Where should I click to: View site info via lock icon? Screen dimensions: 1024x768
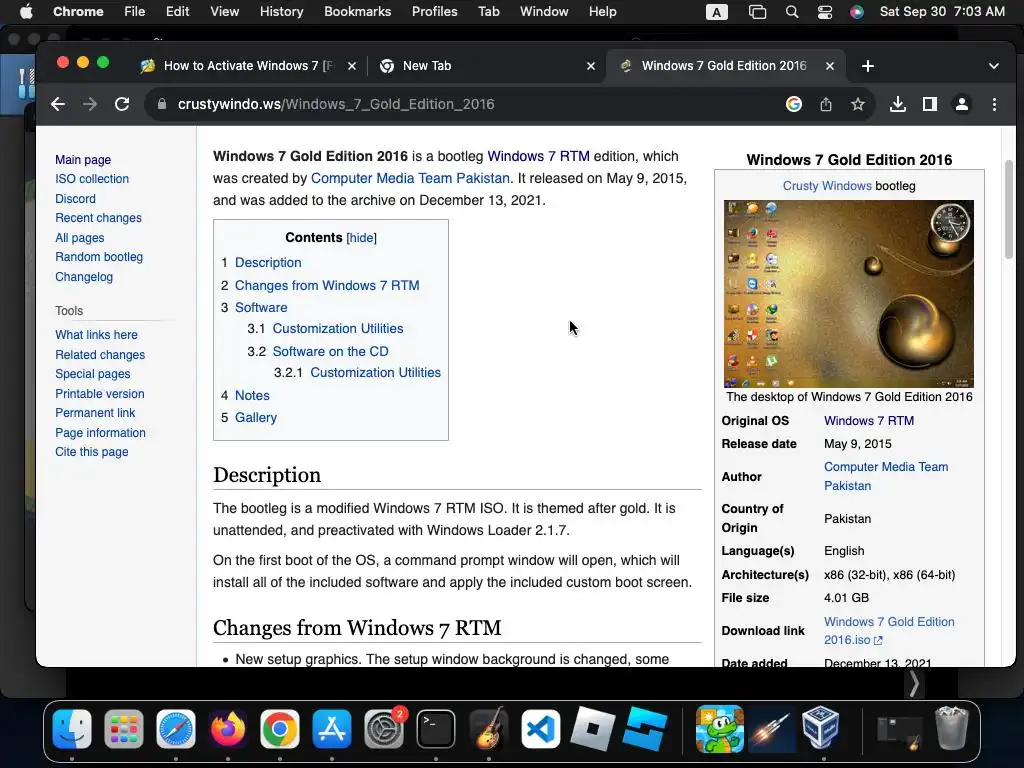click(162, 104)
